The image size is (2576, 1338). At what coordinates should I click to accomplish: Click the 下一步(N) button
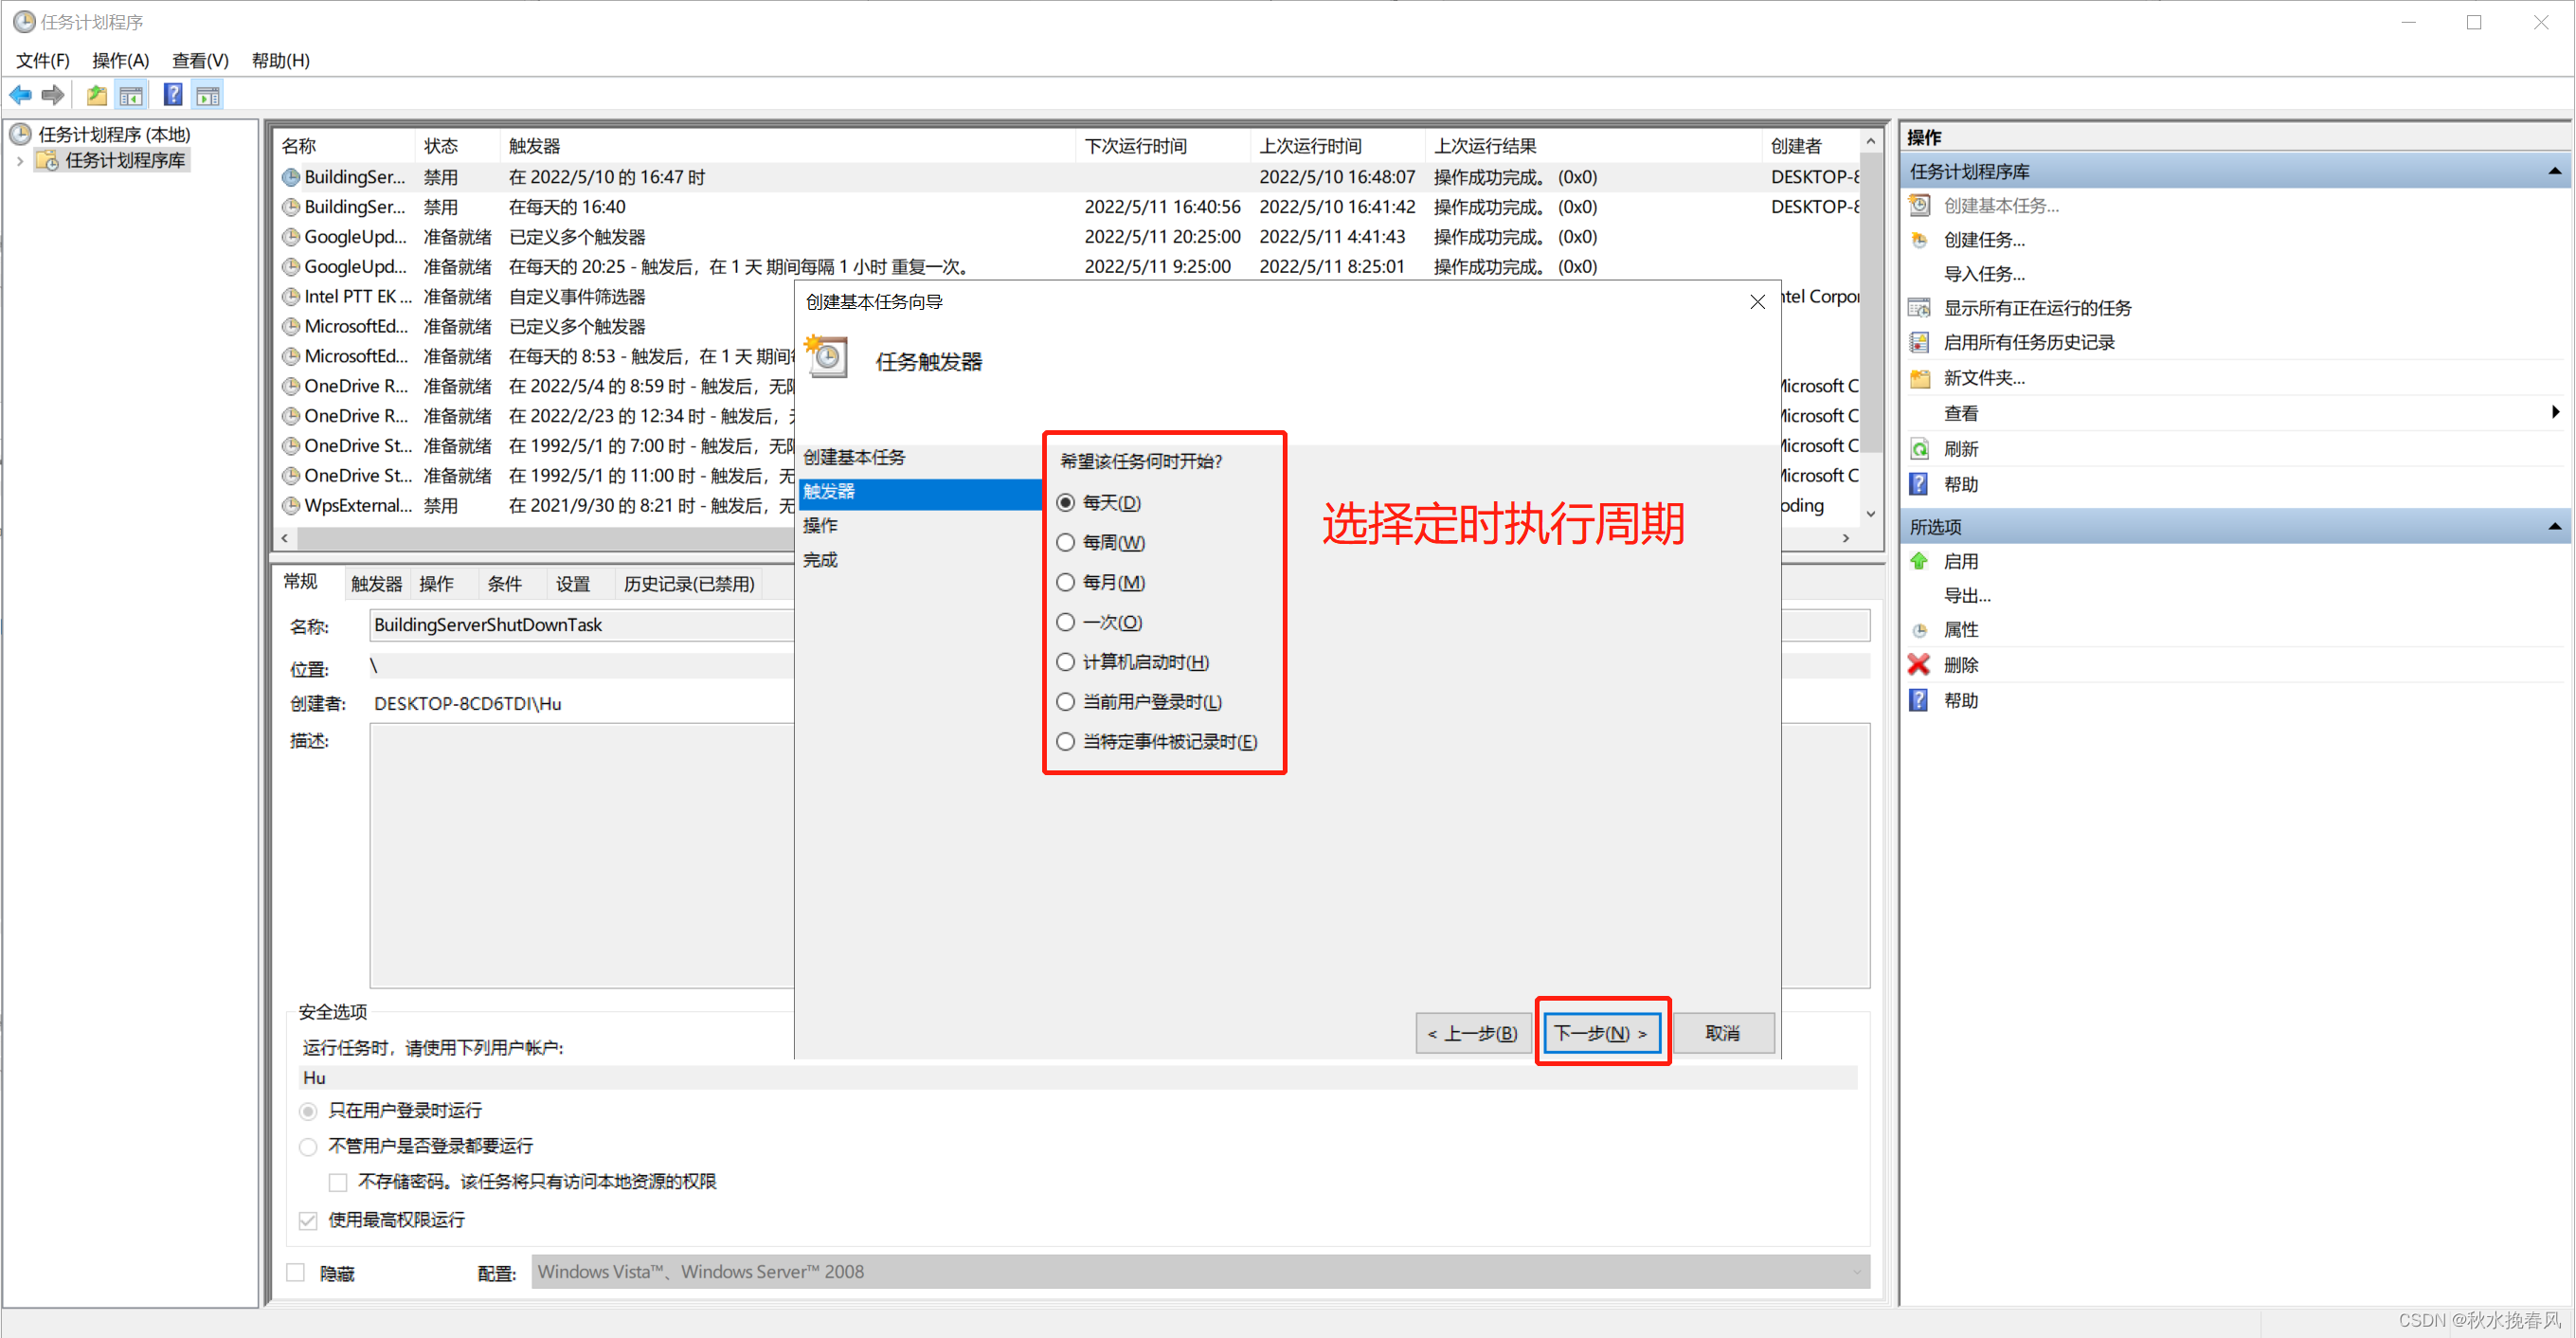pyautogui.click(x=1602, y=1033)
